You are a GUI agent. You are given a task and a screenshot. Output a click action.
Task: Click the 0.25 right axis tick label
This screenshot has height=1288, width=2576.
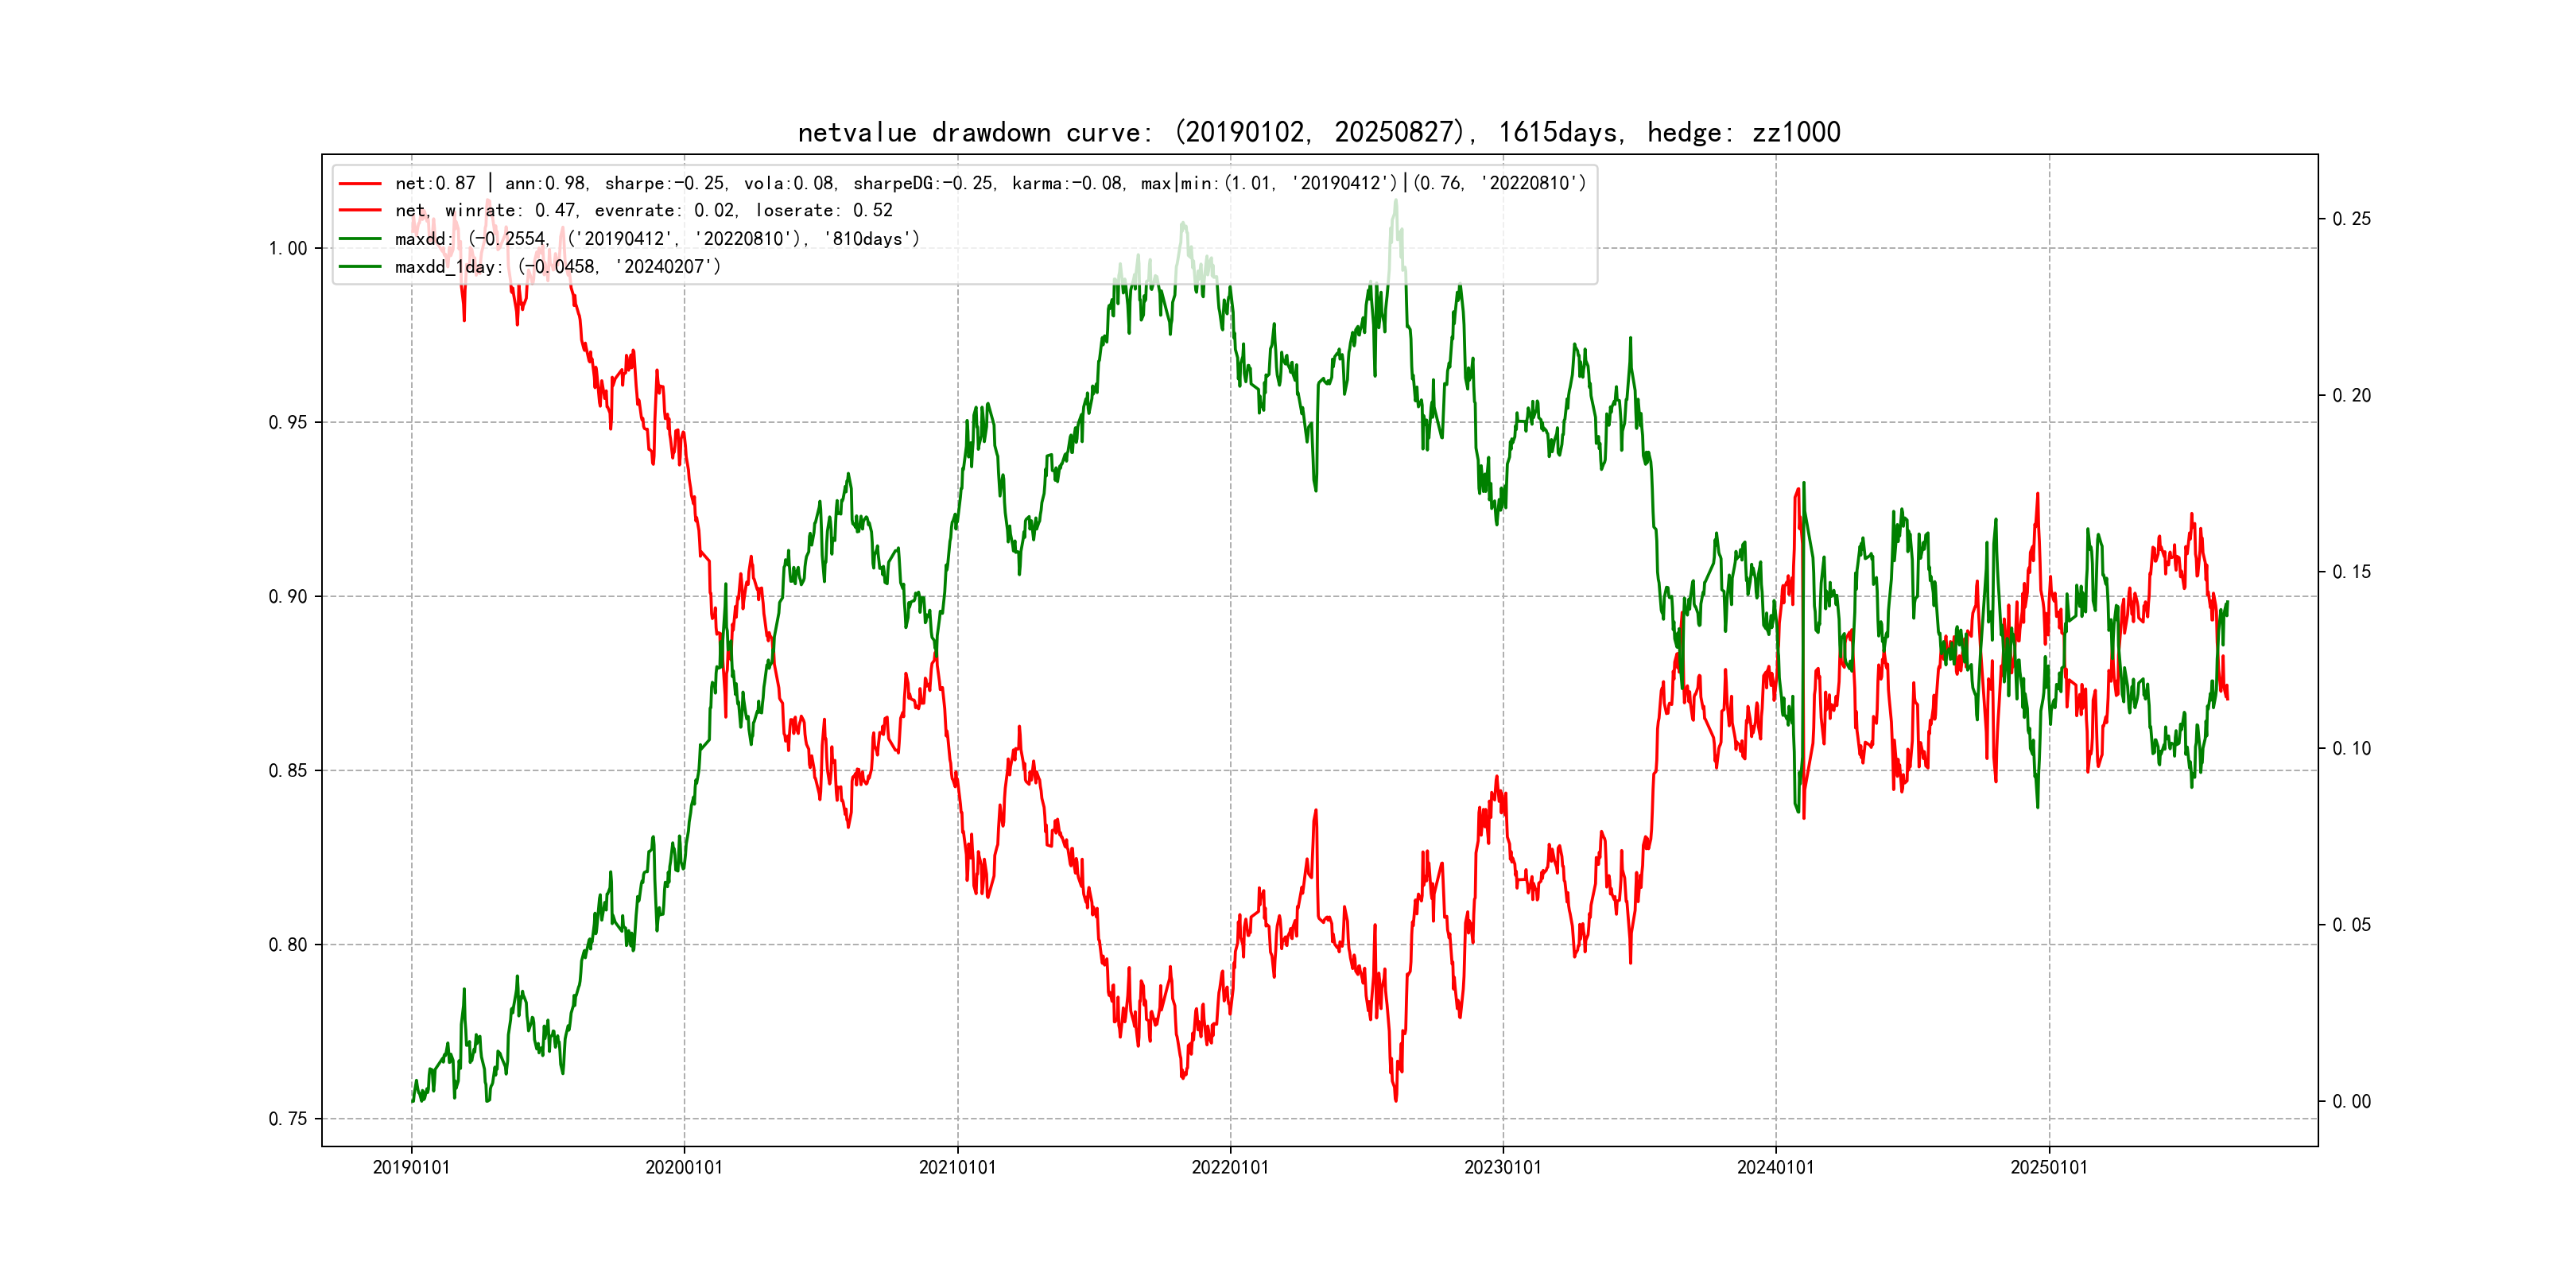click(x=2351, y=219)
